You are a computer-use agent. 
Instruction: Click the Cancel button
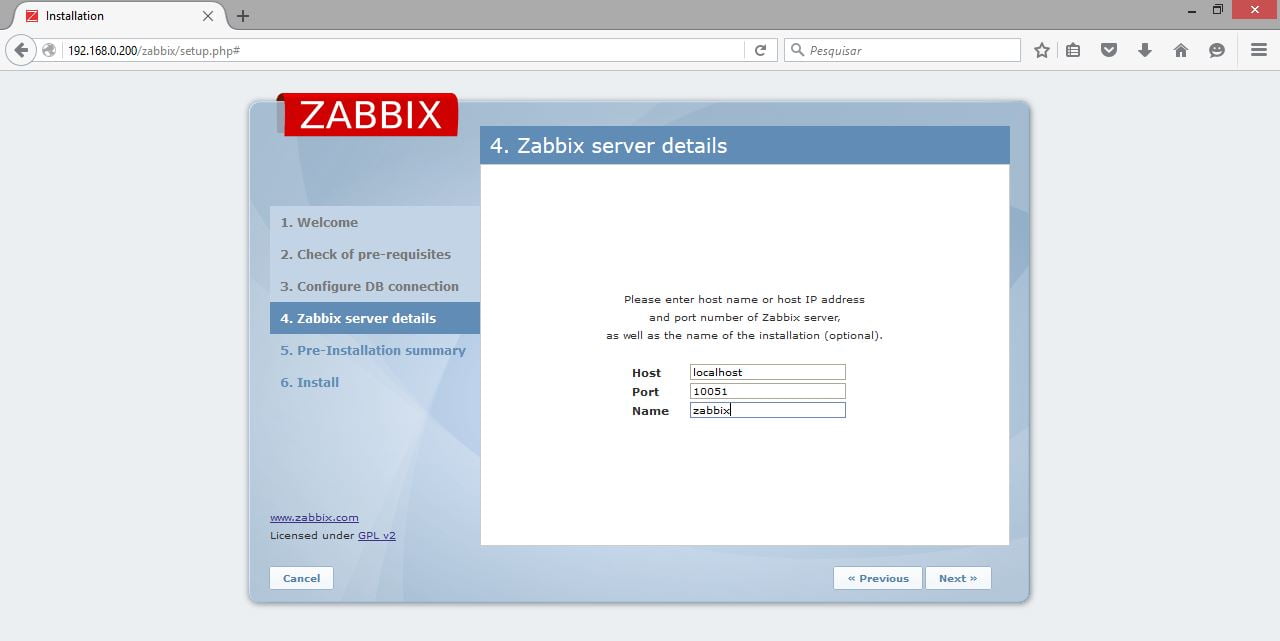[301, 578]
